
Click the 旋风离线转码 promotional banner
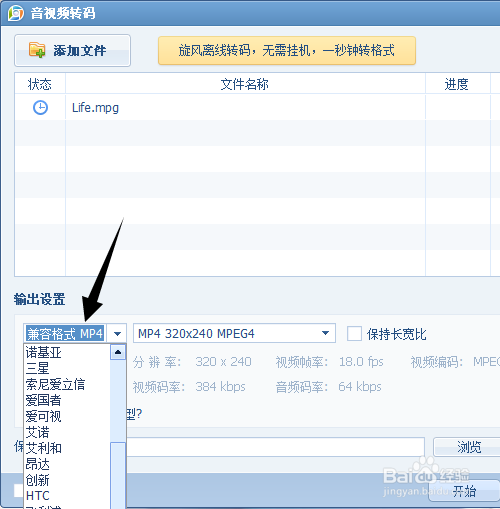click(287, 51)
